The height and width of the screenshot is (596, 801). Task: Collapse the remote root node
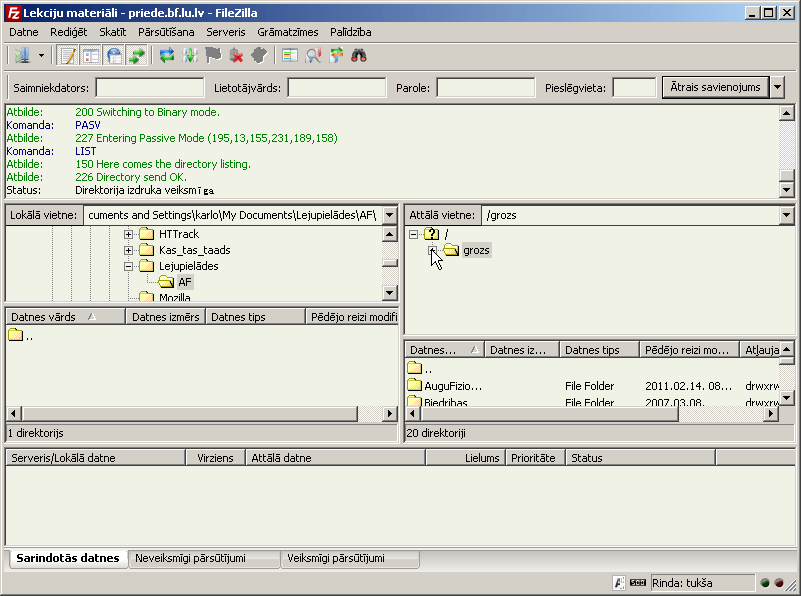pos(413,234)
